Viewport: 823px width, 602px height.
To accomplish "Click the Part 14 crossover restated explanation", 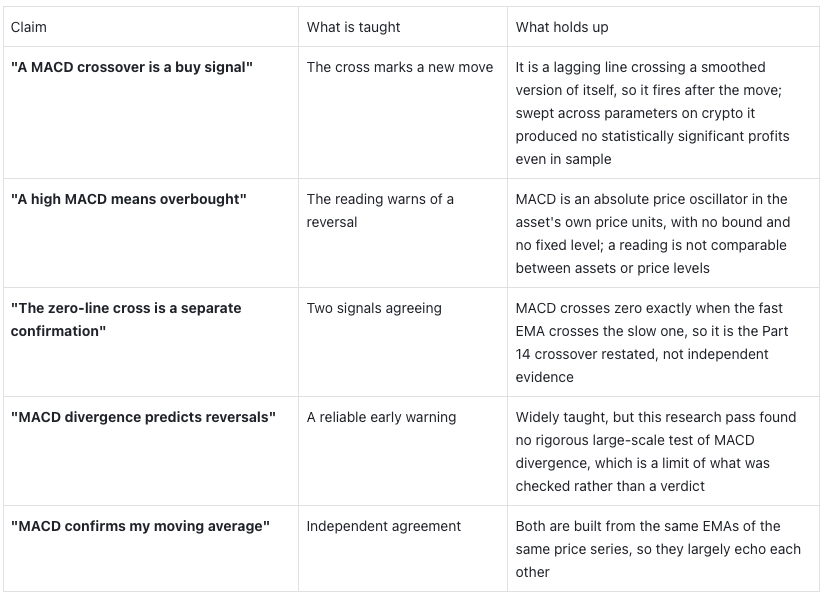I will pos(652,342).
